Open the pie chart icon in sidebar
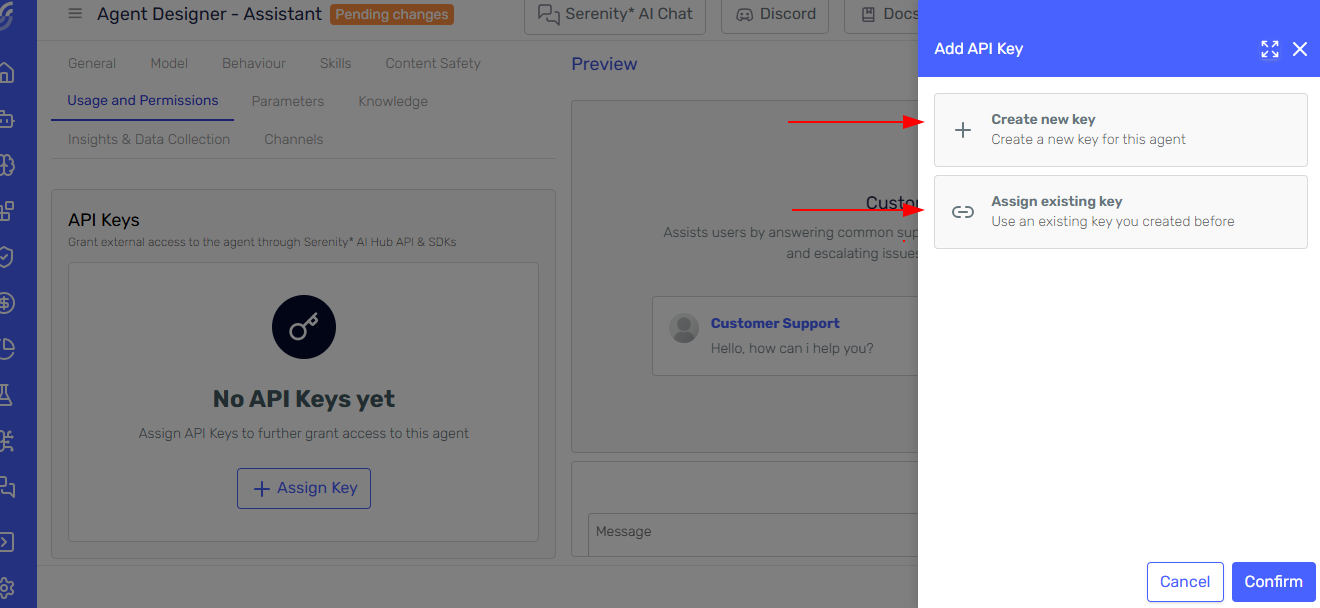This screenshot has height=608, width=1320. pos(7,349)
